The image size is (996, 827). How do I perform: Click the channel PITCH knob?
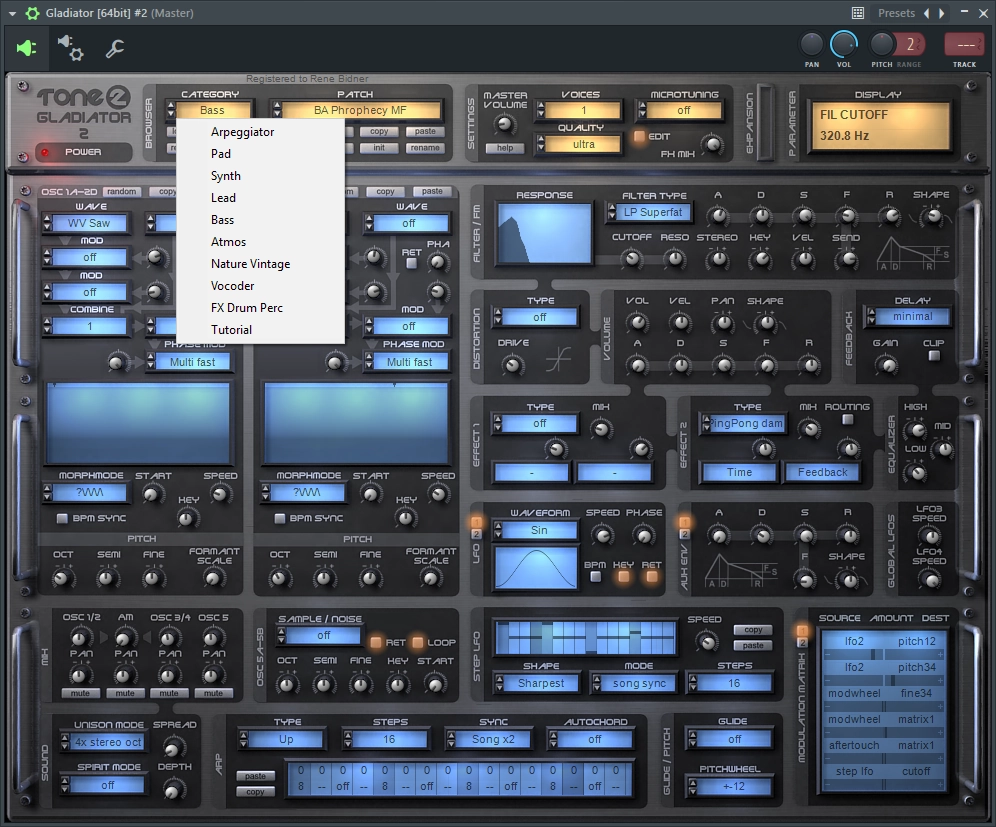tap(881, 44)
